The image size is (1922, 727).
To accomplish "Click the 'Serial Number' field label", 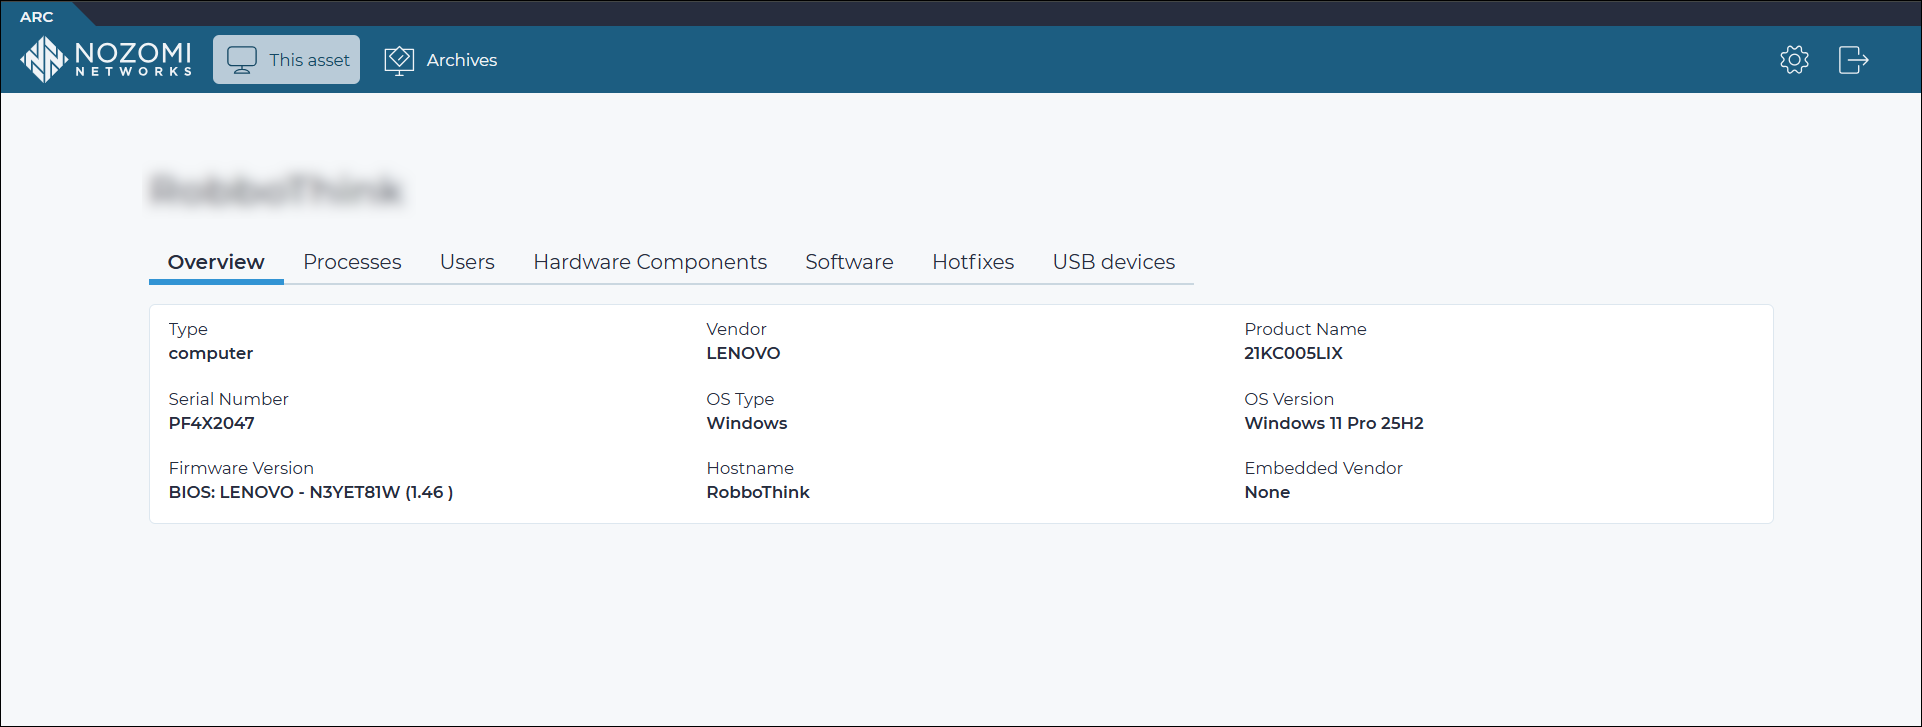I will (x=228, y=399).
